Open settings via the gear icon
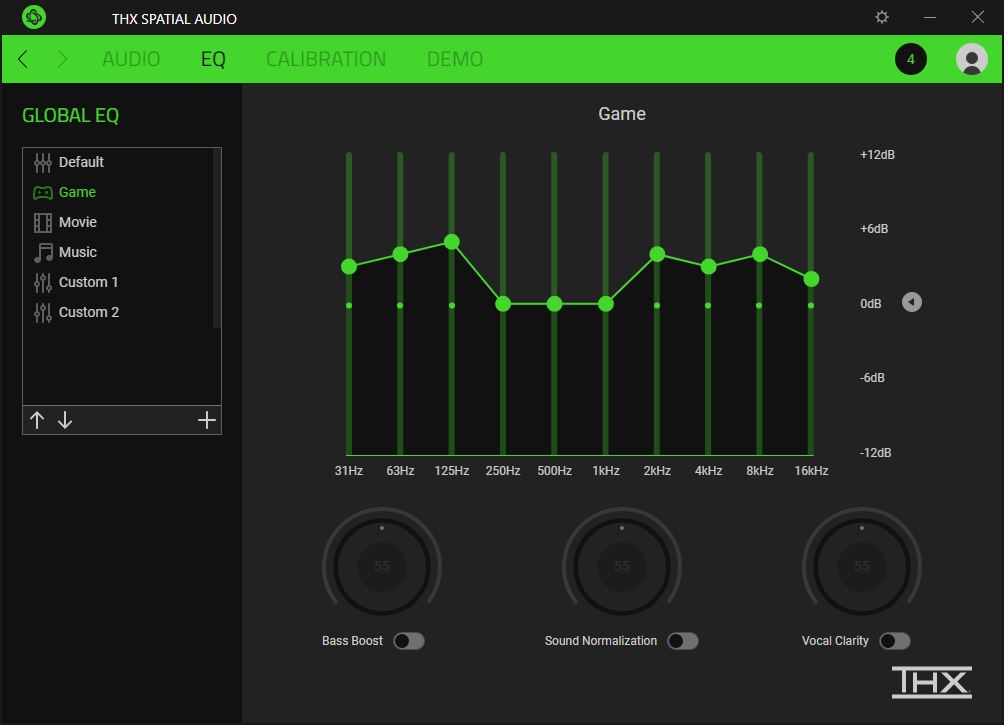The height and width of the screenshot is (725, 1004). (882, 17)
